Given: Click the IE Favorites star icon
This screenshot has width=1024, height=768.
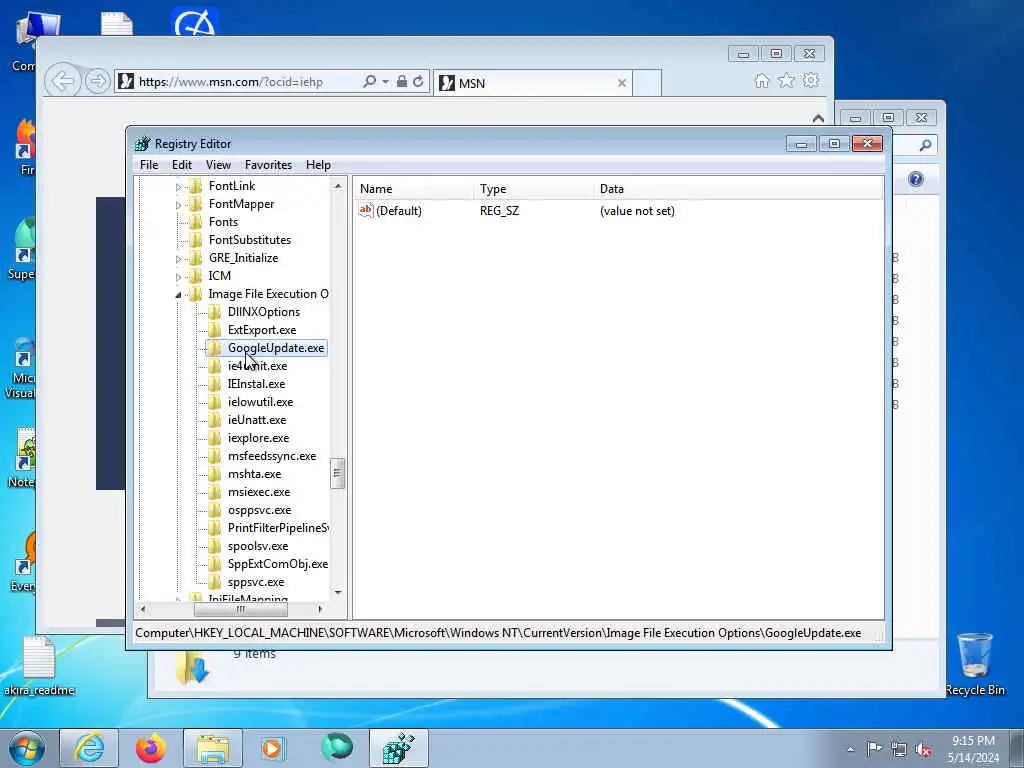Looking at the screenshot, I should (786, 80).
